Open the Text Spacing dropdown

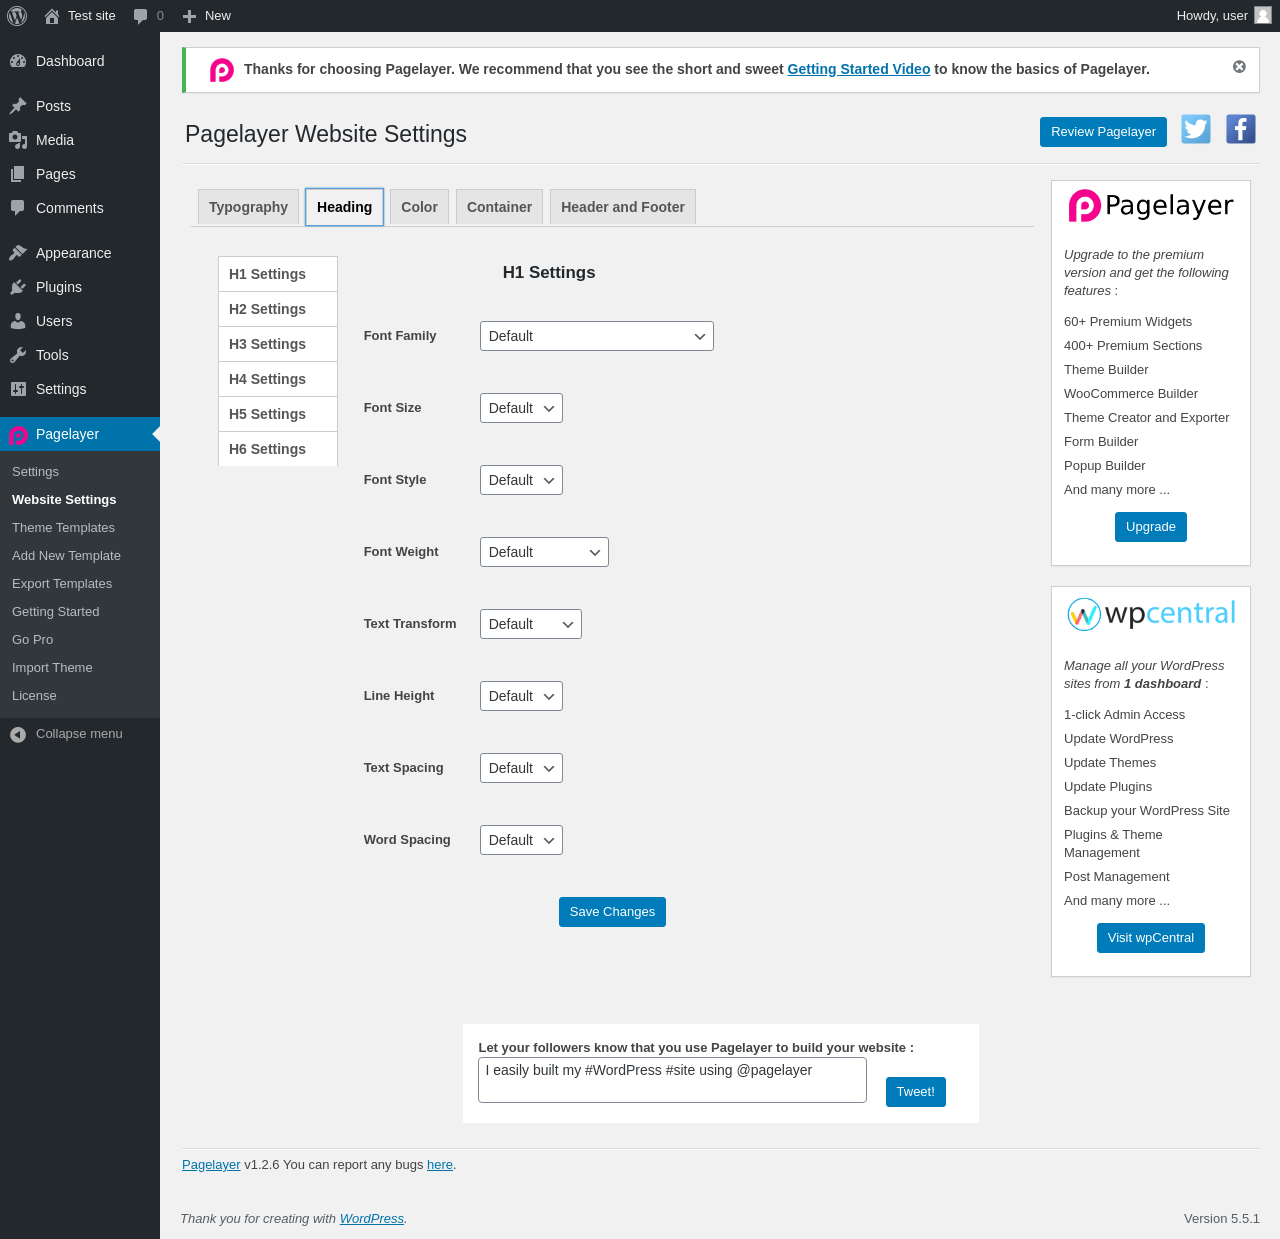point(521,768)
